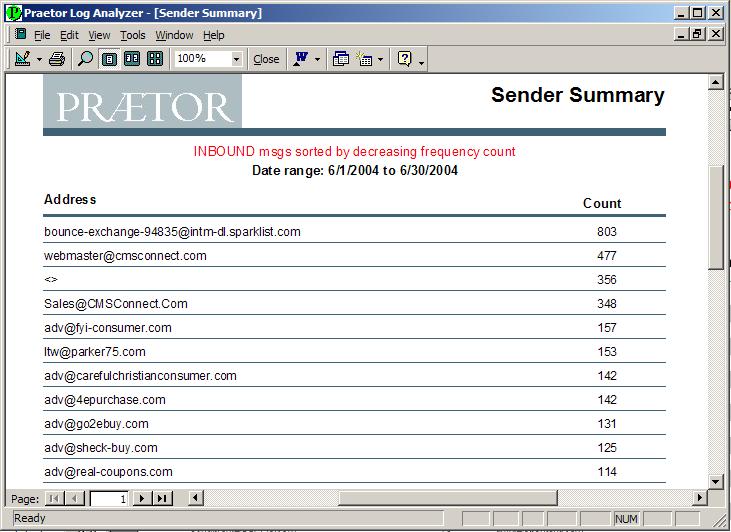Click the Count column header
This screenshot has height=532, width=731.
602,203
